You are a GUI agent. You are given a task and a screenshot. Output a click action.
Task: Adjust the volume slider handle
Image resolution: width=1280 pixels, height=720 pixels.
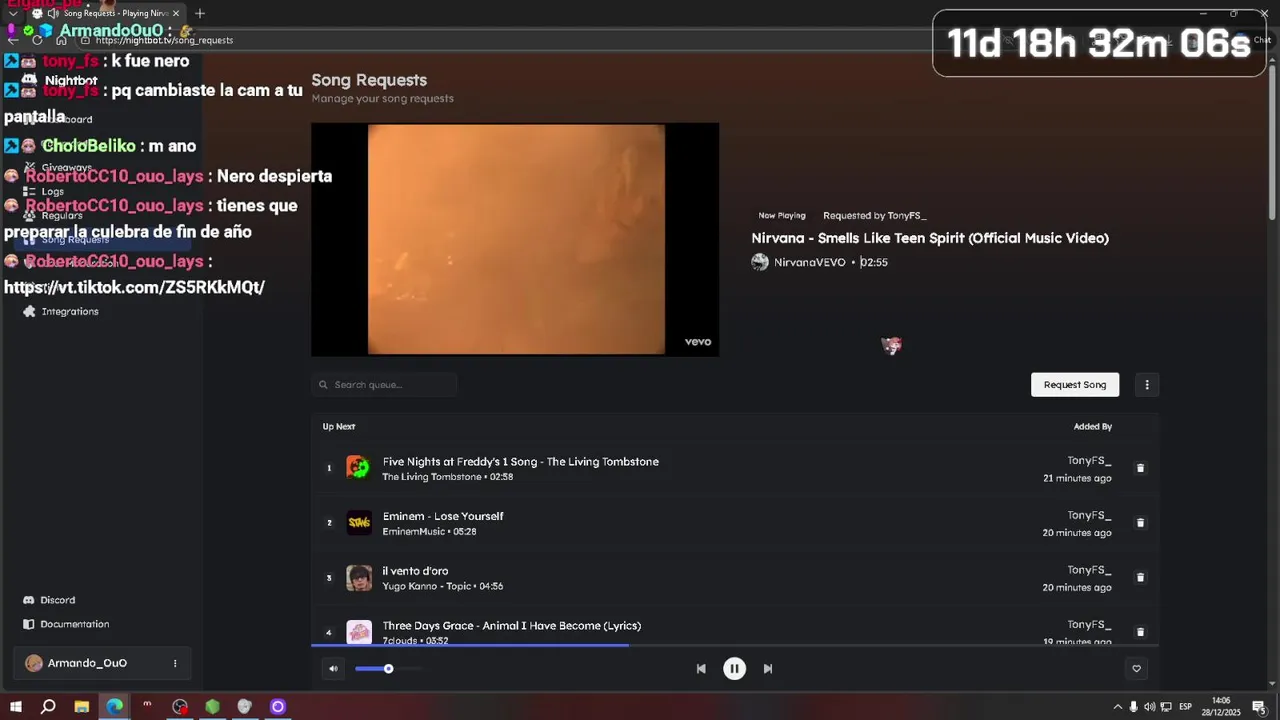[388, 669]
